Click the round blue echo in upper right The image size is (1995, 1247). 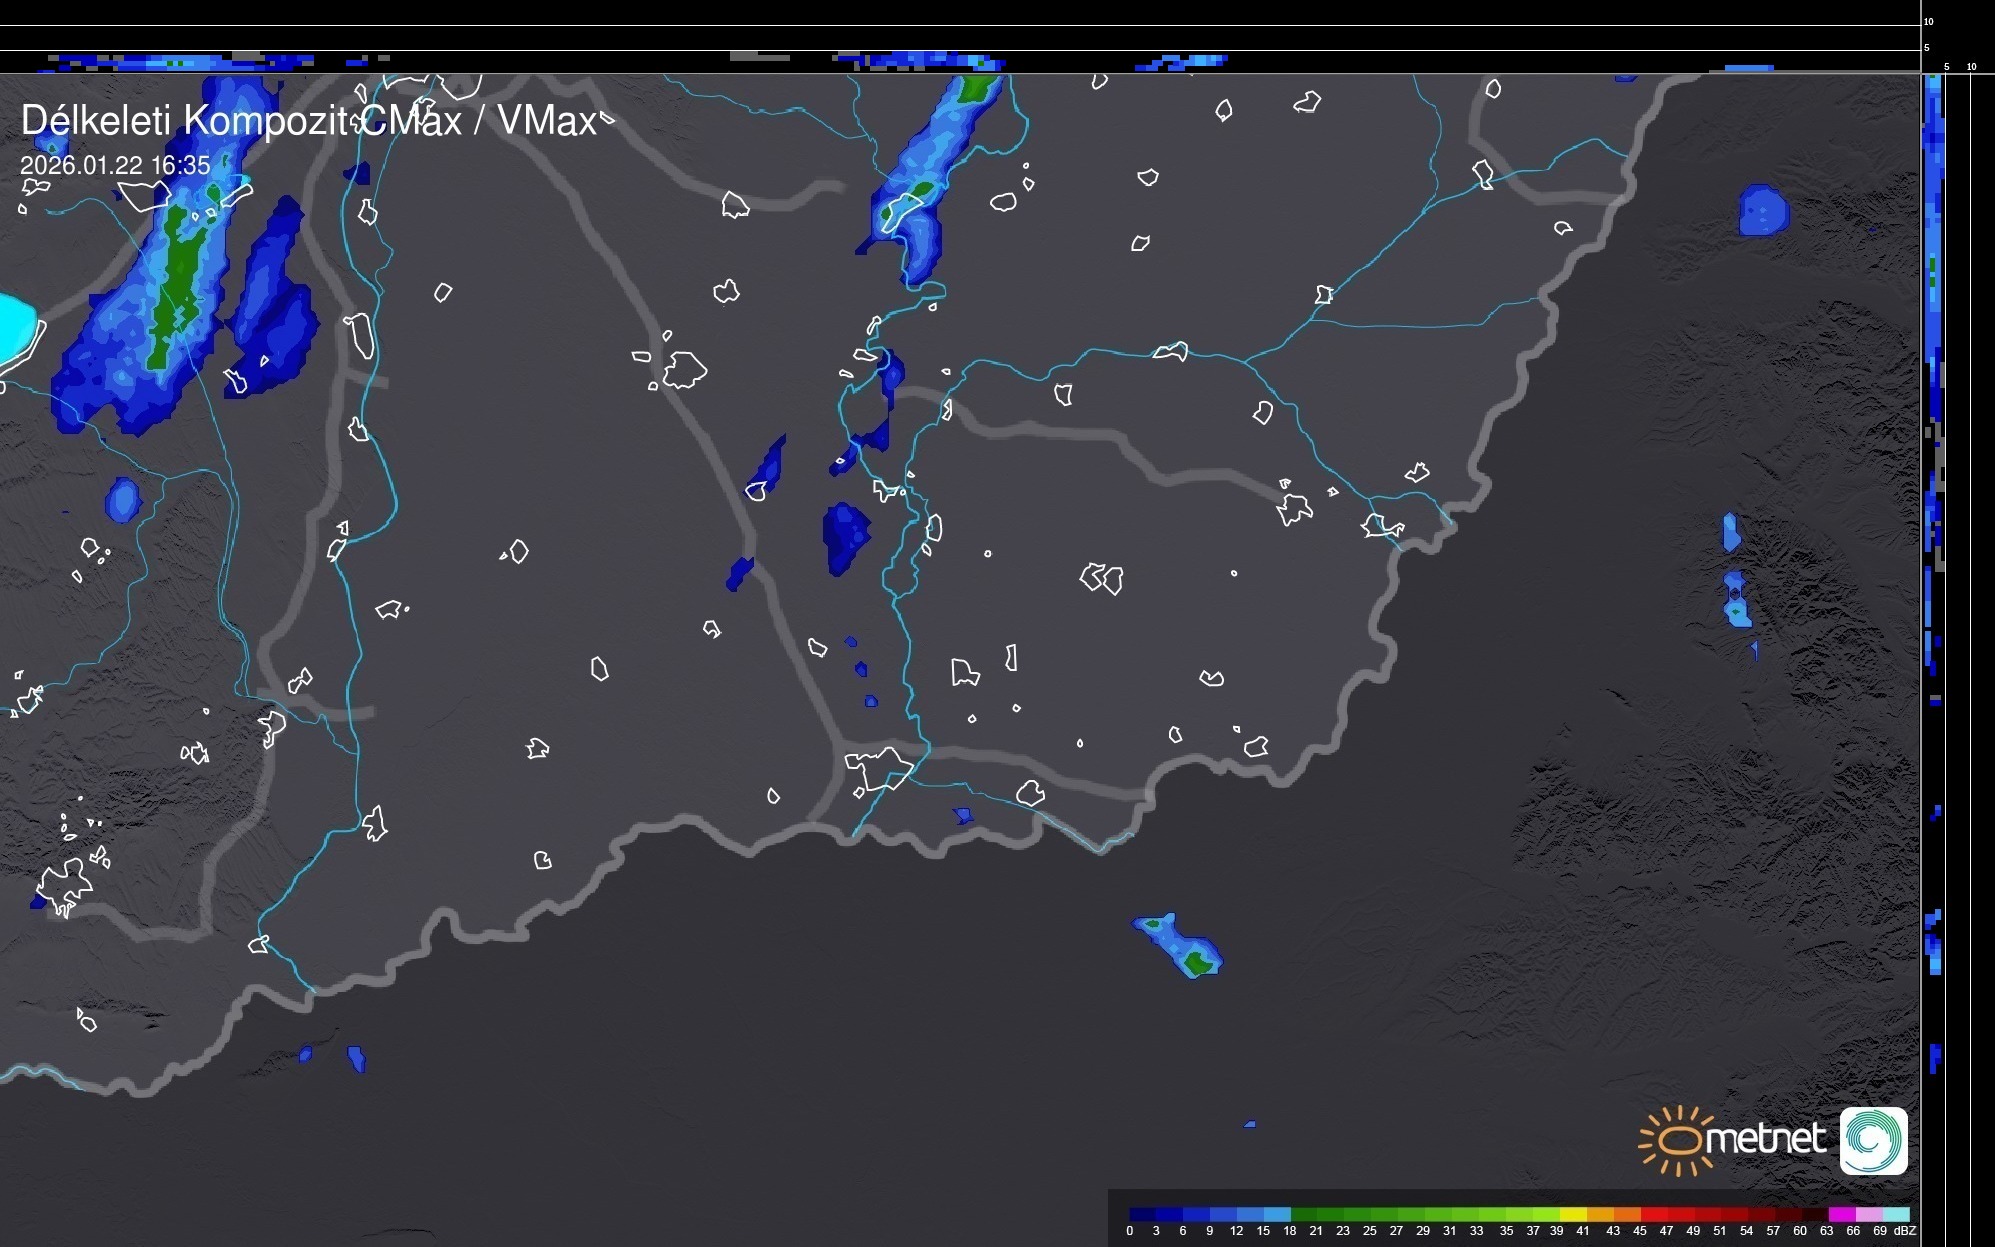[1762, 211]
